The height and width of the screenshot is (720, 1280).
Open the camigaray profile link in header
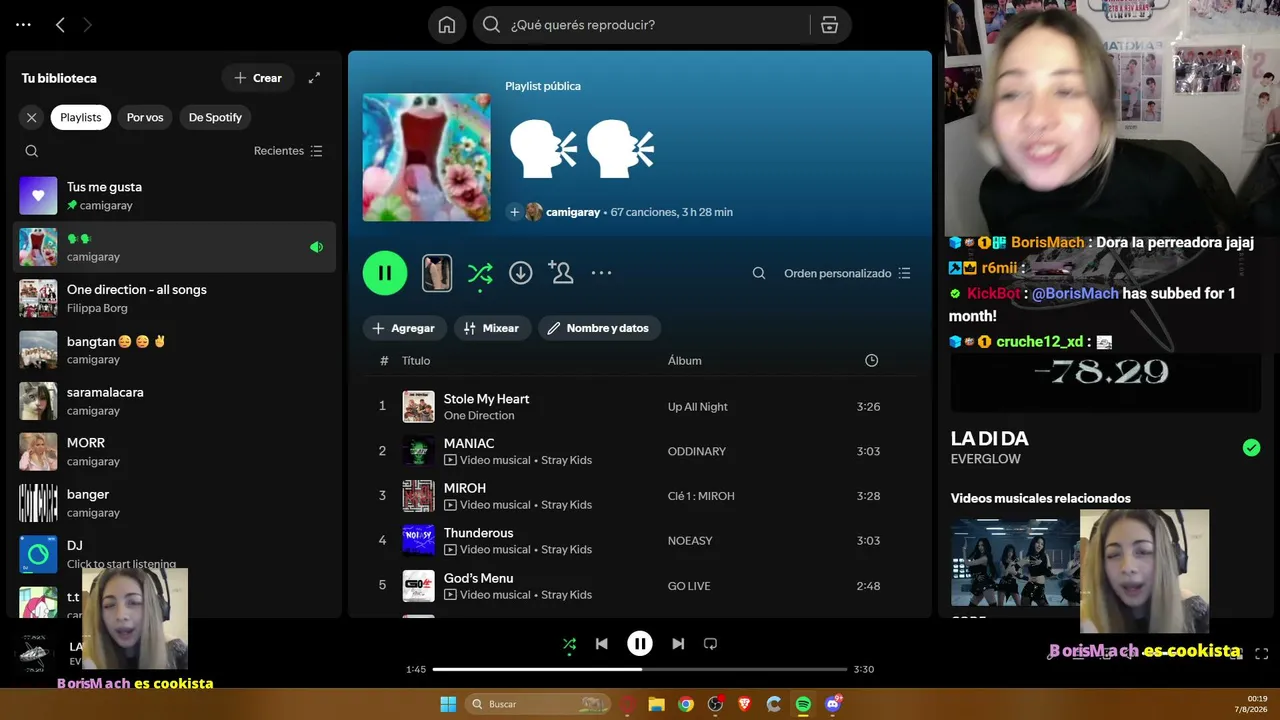[x=573, y=212]
